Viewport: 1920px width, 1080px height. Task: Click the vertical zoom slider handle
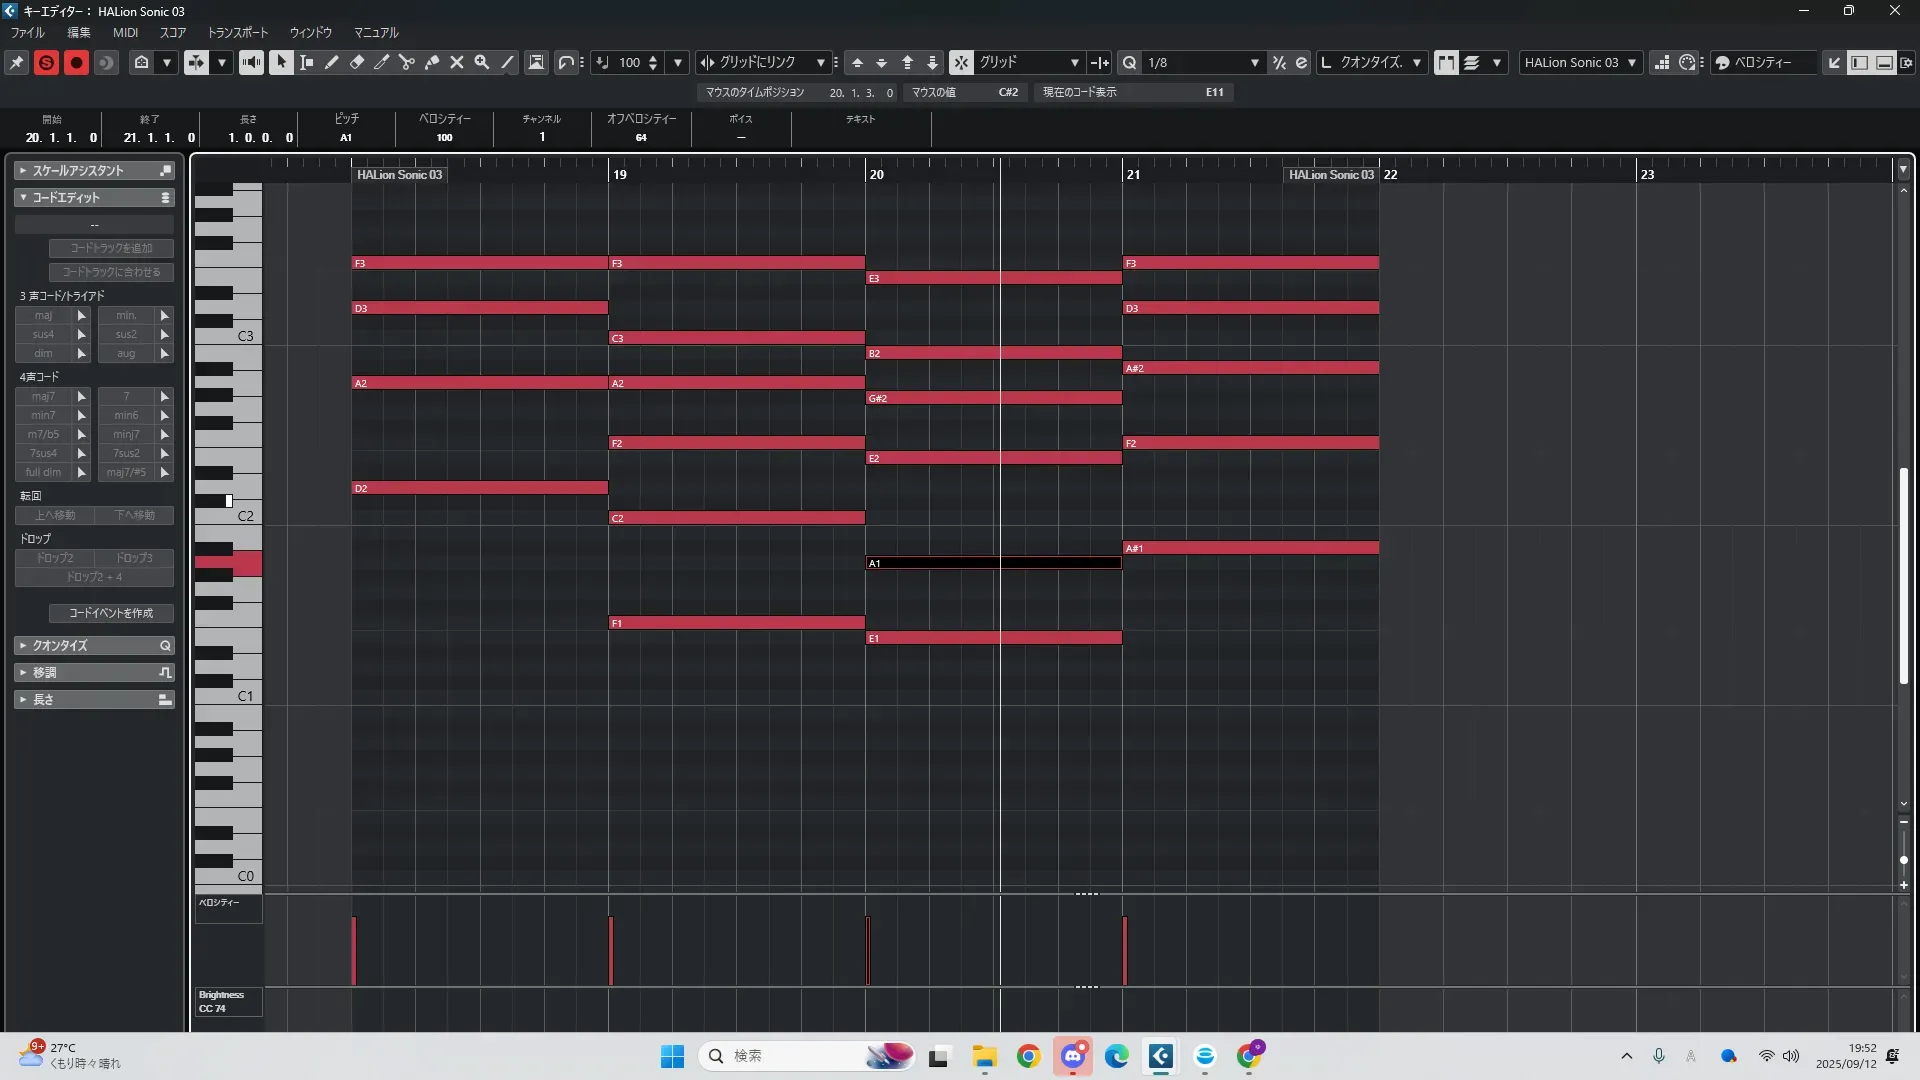pos(1903,860)
